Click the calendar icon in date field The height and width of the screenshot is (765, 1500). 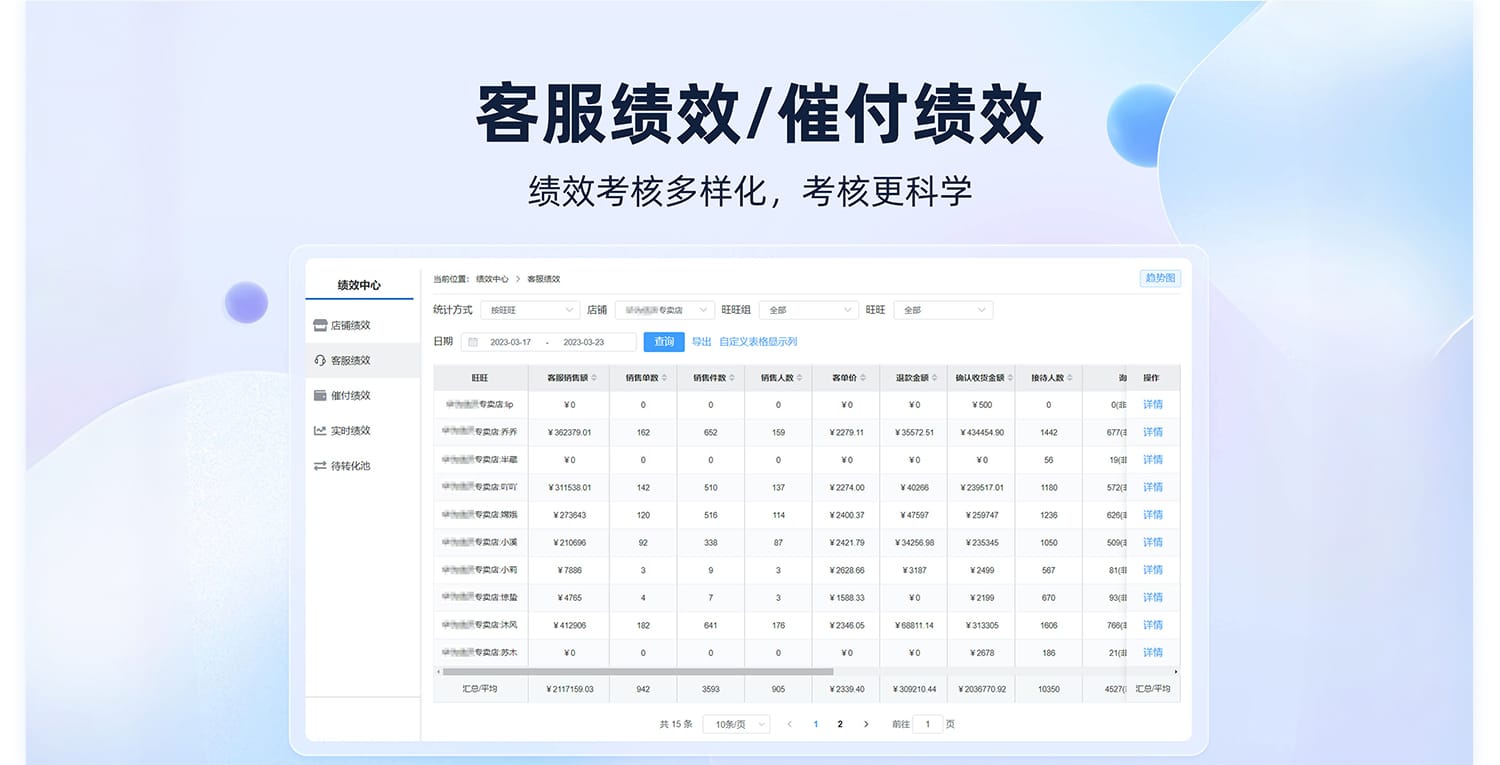coord(473,342)
